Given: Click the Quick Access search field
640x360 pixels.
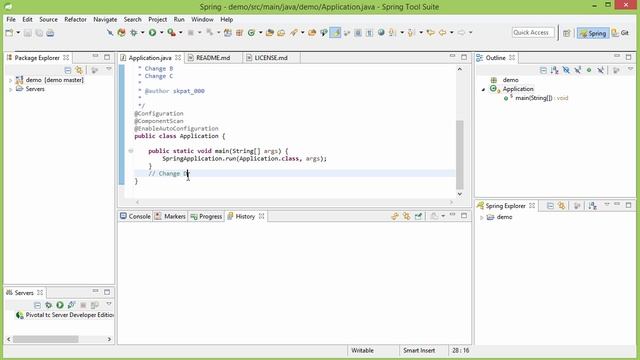Looking at the screenshot, I should pos(533,33).
